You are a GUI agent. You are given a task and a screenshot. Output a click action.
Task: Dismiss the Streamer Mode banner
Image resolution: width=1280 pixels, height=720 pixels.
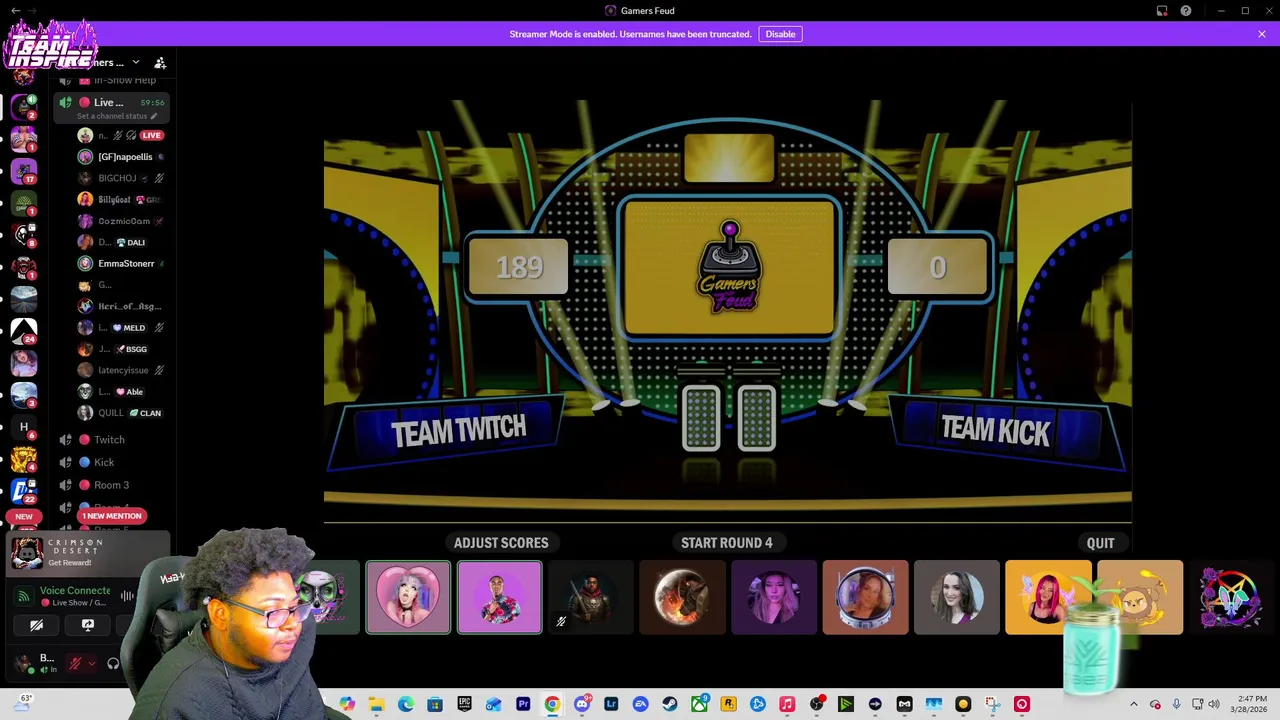click(1262, 34)
